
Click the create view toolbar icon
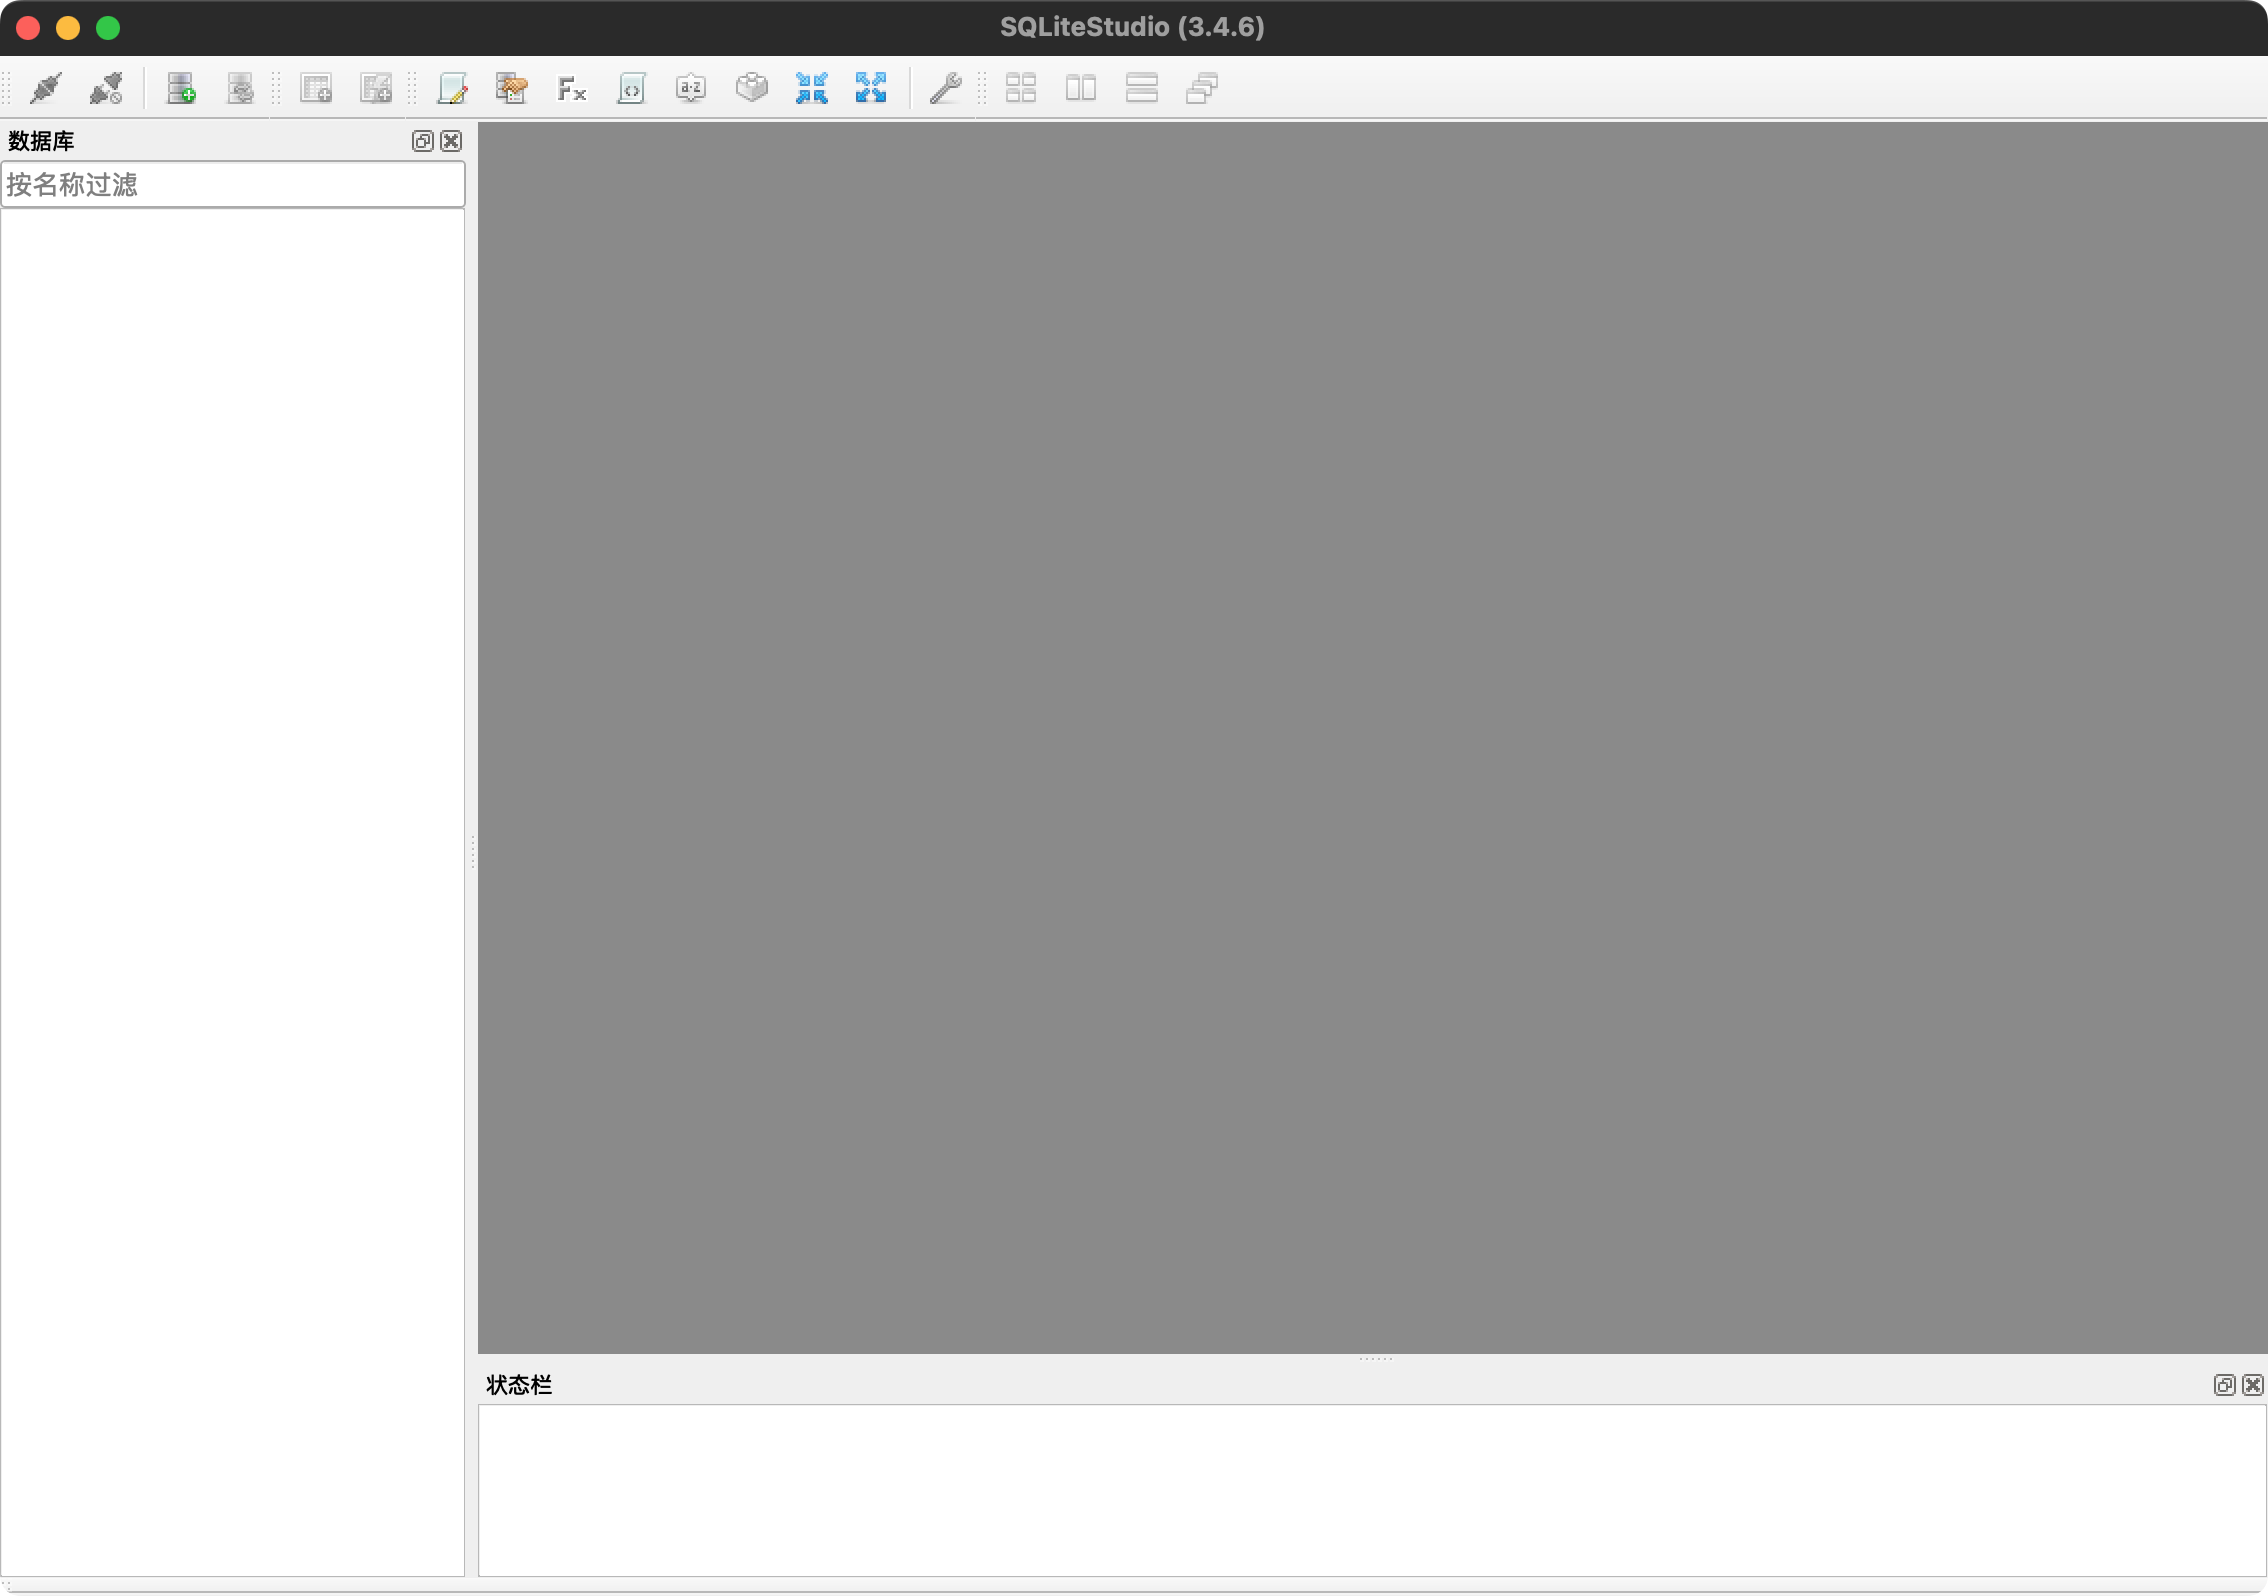[x=376, y=89]
